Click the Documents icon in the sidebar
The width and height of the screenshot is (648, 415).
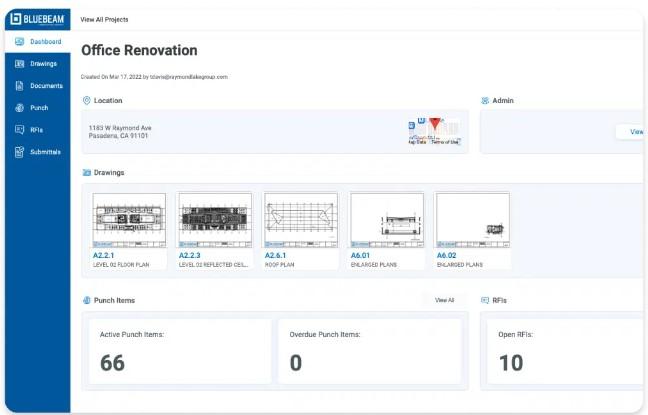pos(19,86)
